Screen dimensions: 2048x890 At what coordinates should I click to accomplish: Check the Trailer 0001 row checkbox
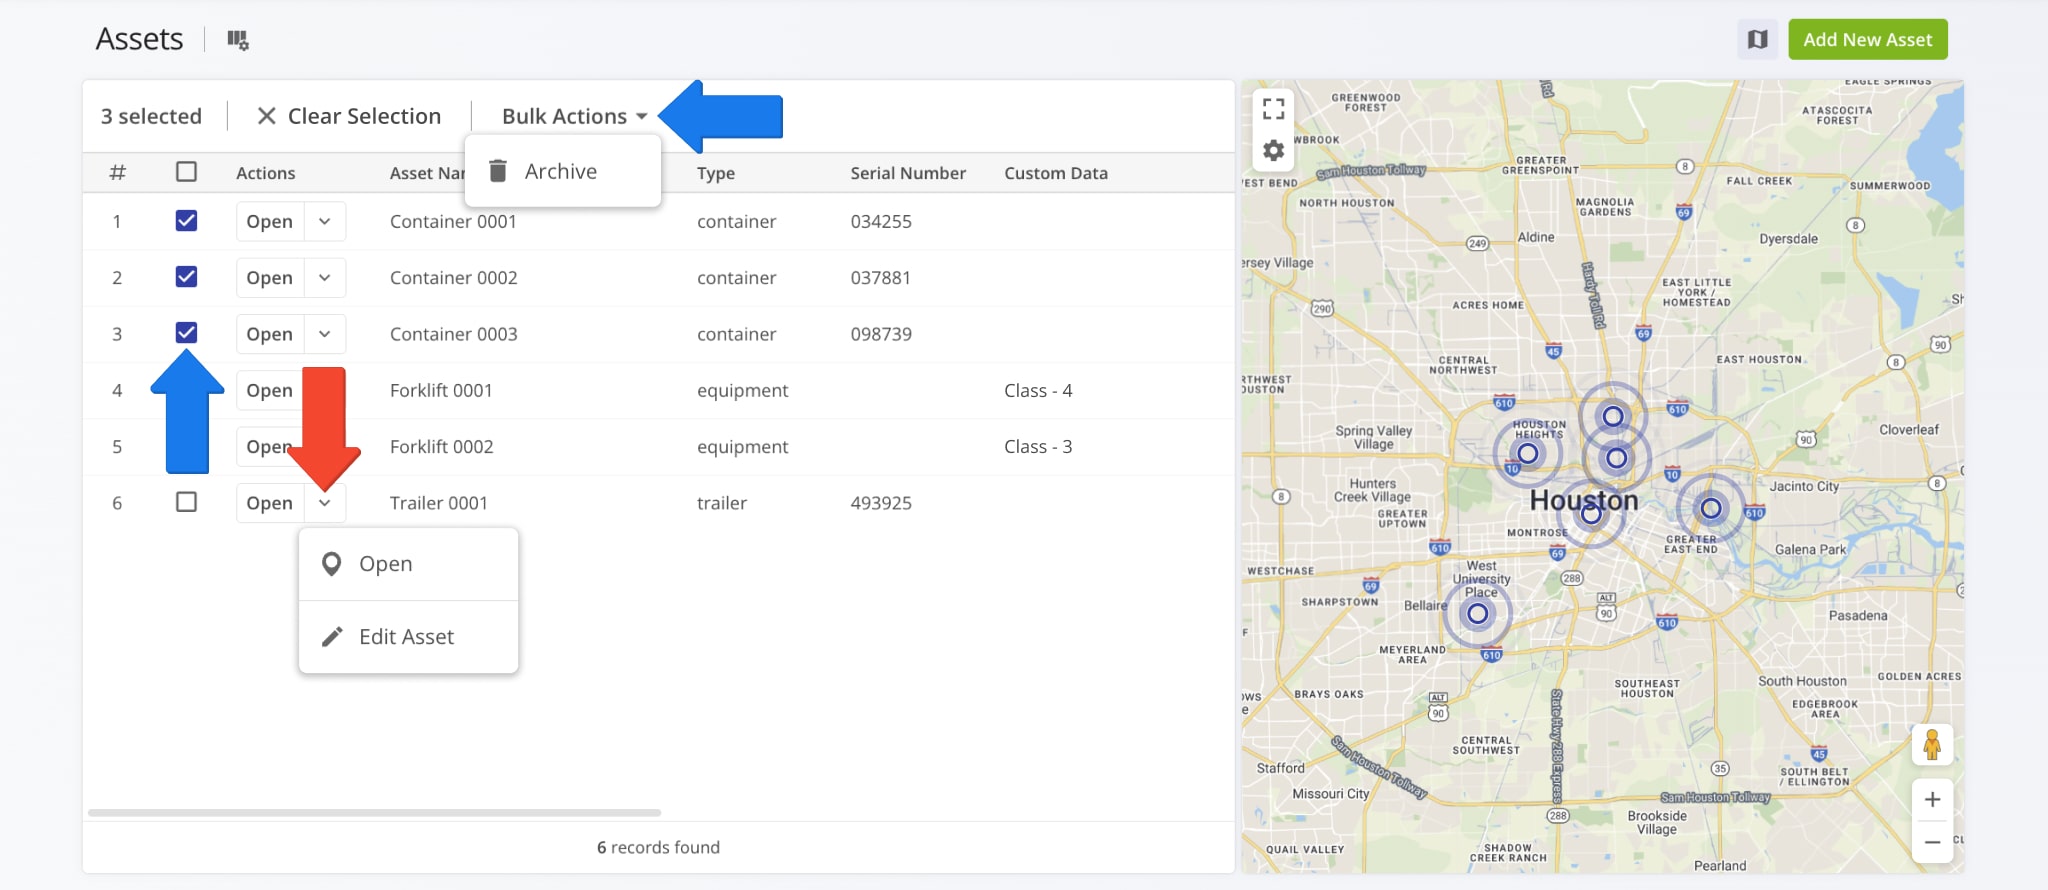[186, 502]
